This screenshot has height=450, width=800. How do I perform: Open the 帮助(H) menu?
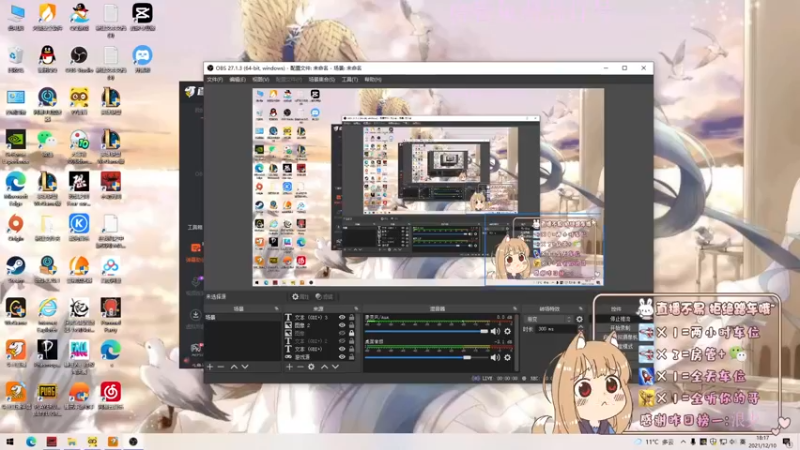point(373,80)
